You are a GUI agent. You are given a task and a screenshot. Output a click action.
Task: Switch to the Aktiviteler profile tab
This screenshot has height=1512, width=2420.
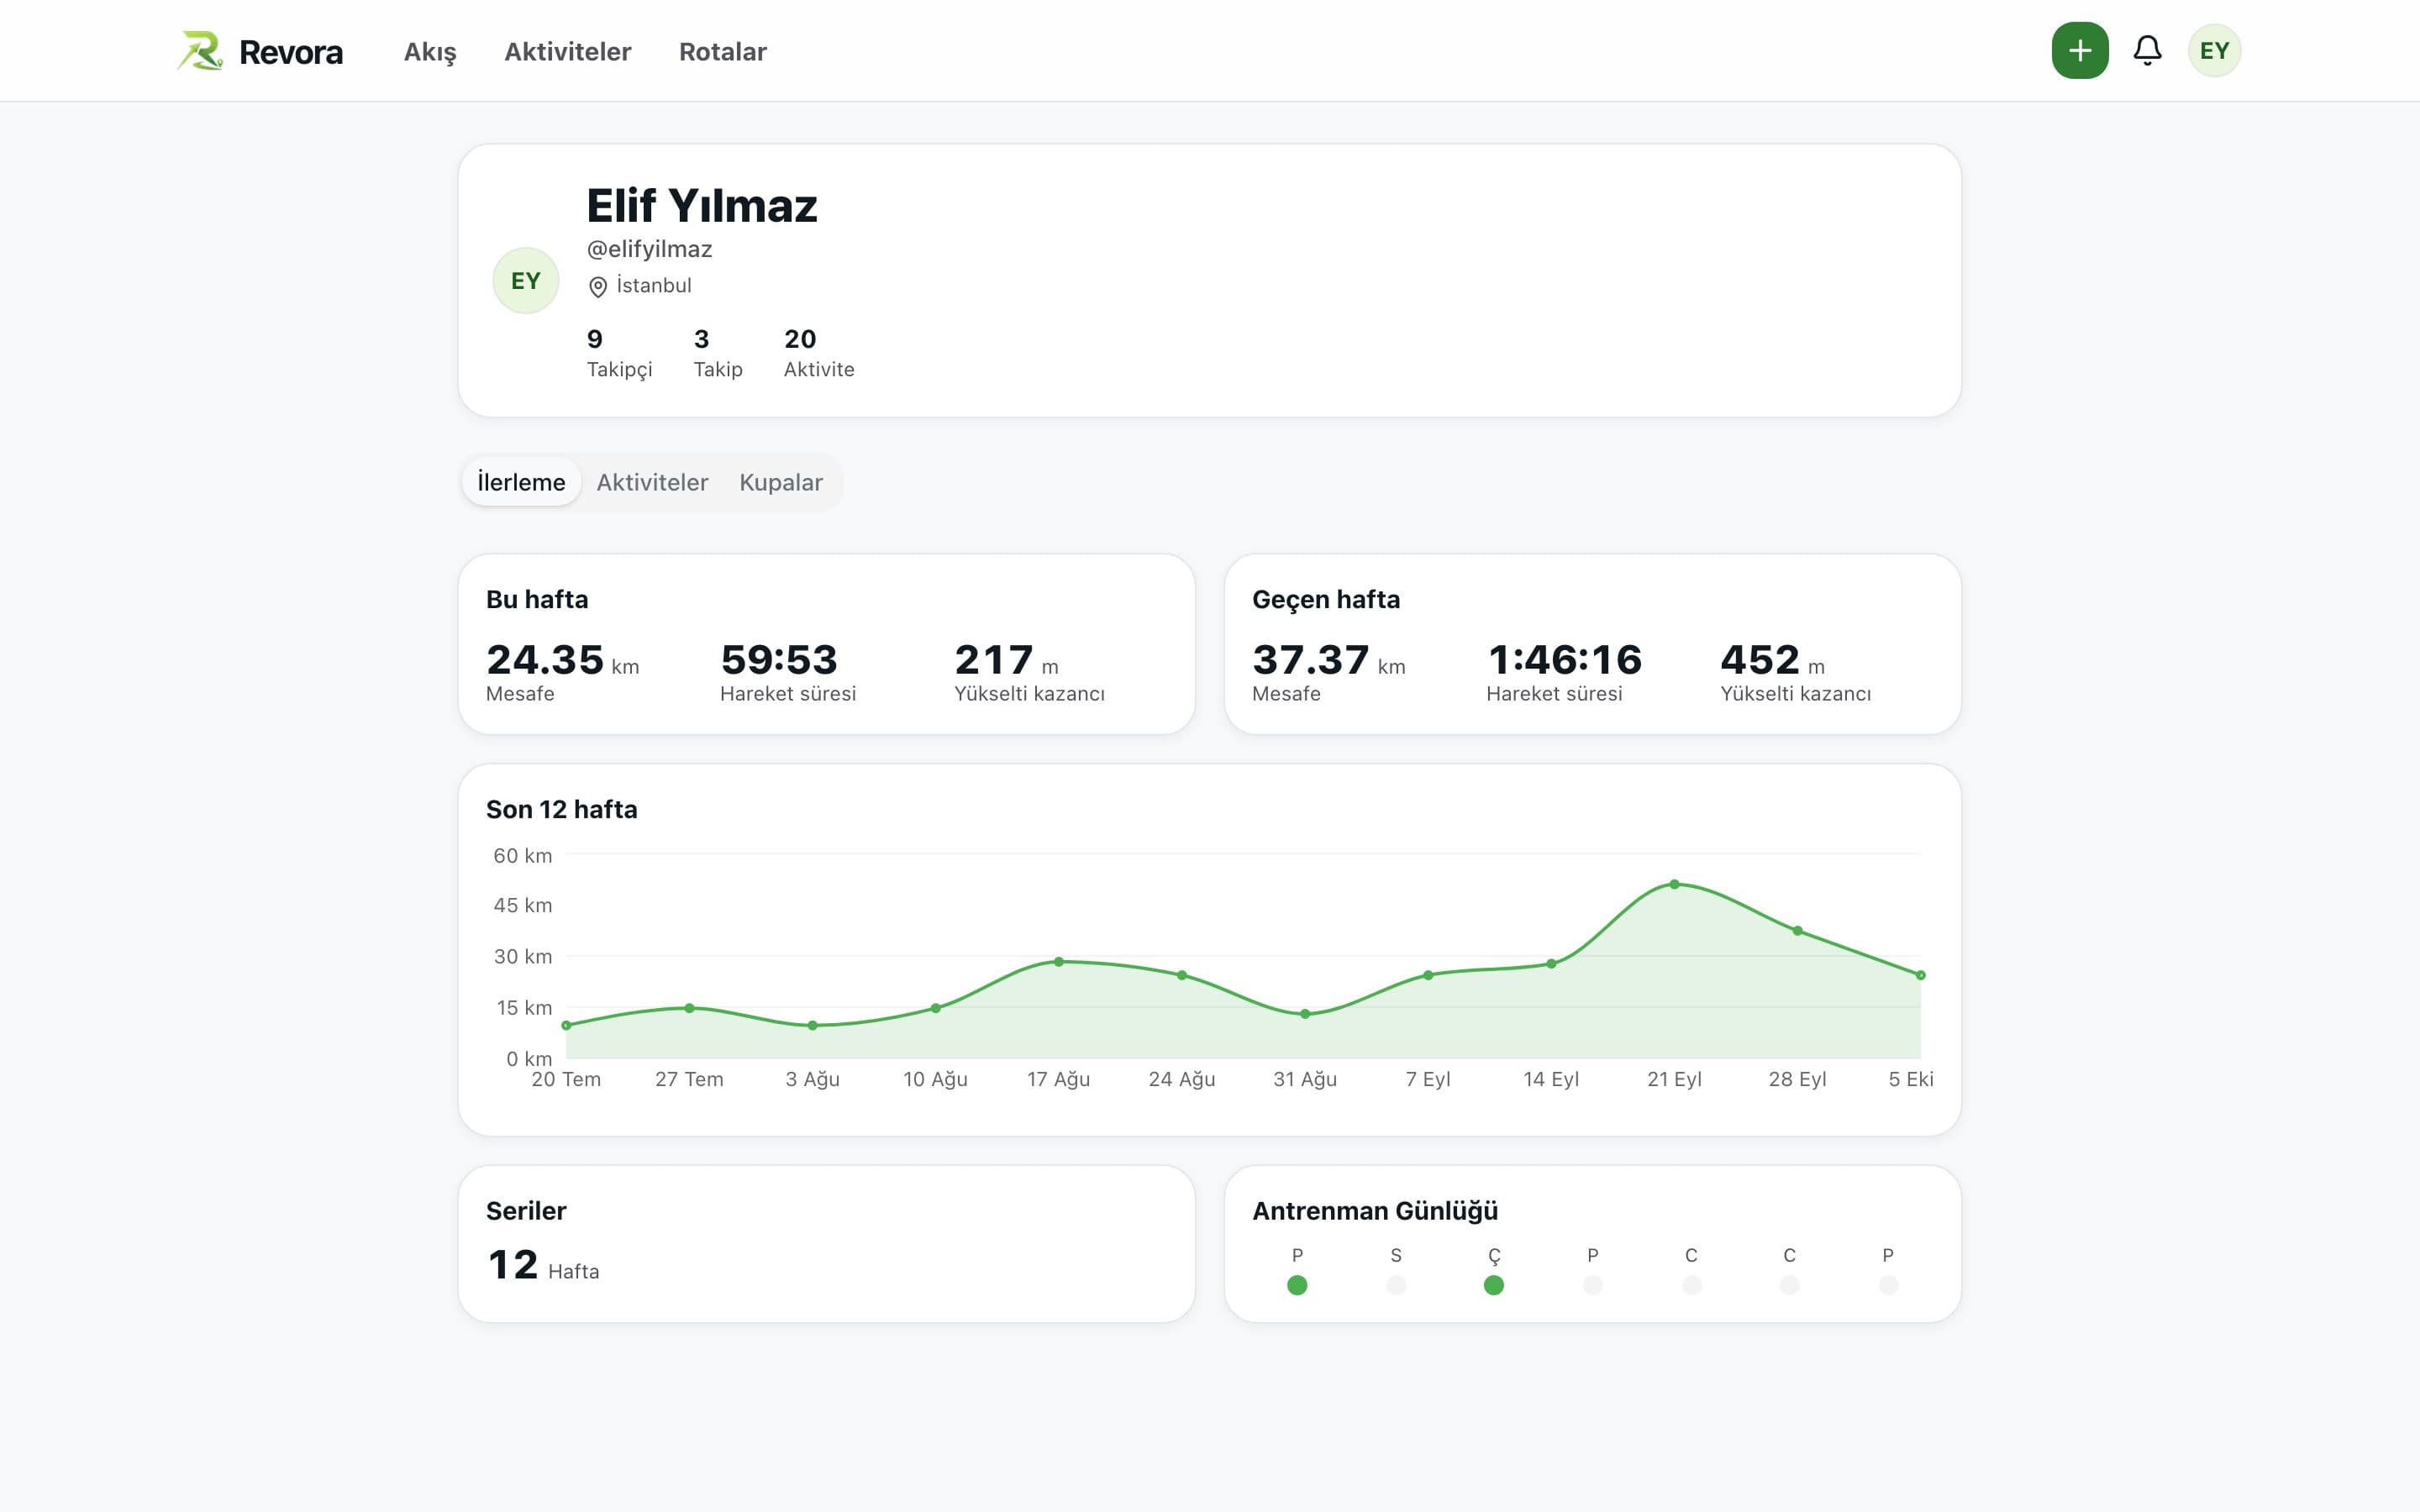[x=652, y=482]
